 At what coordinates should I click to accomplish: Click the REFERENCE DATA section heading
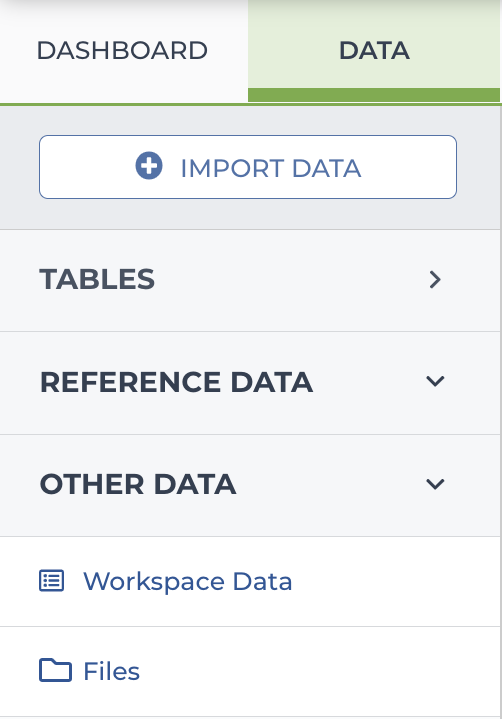[x=177, y=382]
